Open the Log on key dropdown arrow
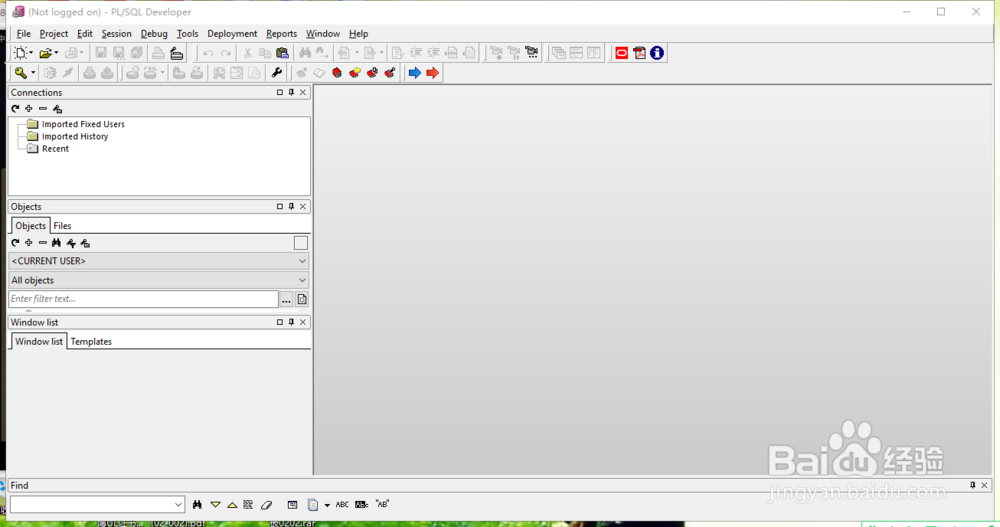Screen dimensions: 1000x527 [33, 73]
